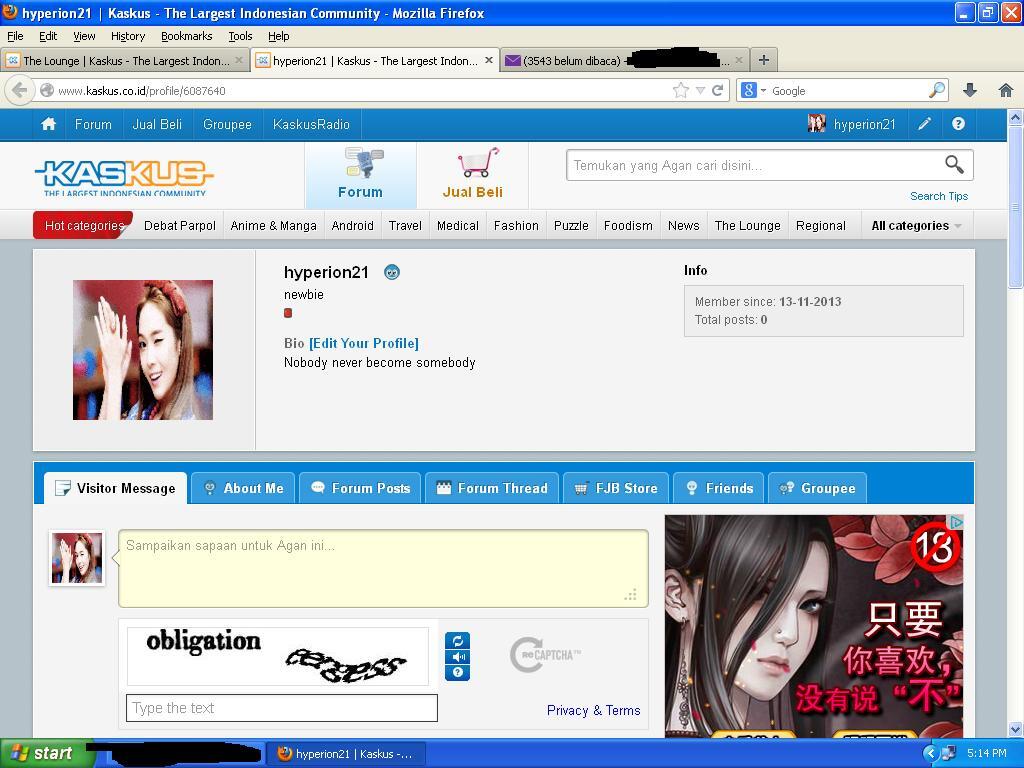
Task: Go to Firefox home page icon
Action: click(x=1006, y=90)
